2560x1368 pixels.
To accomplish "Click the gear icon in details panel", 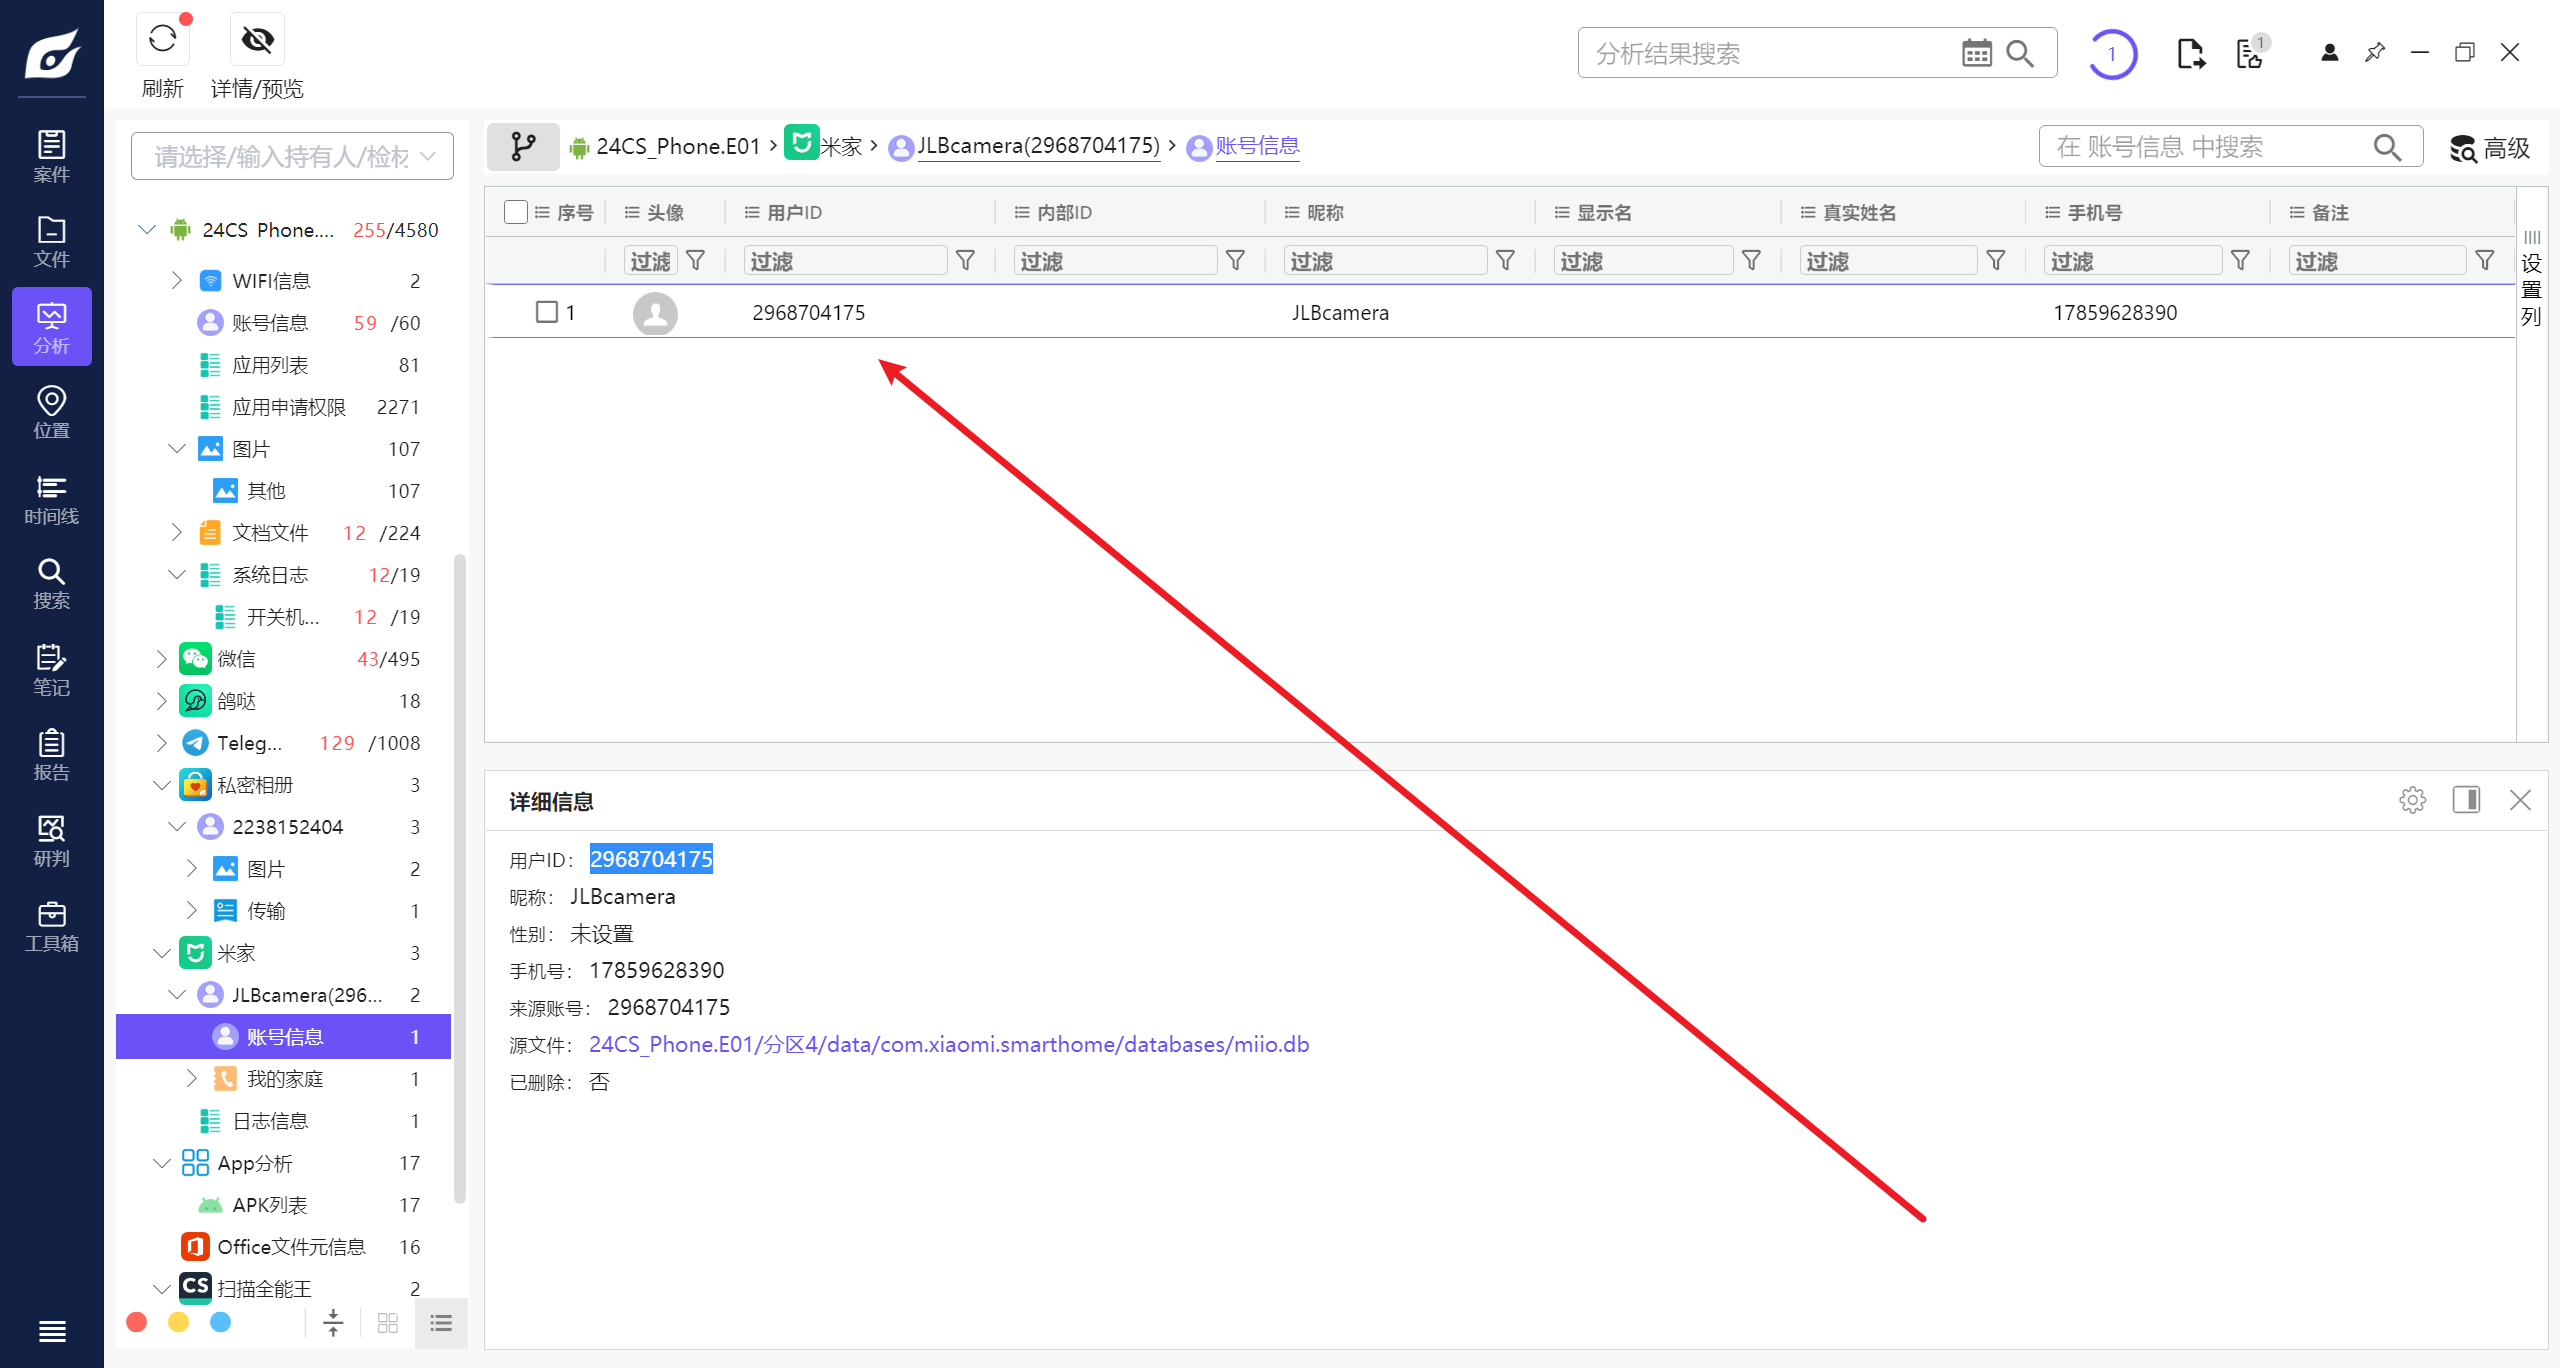I will tap(2412, 800).
